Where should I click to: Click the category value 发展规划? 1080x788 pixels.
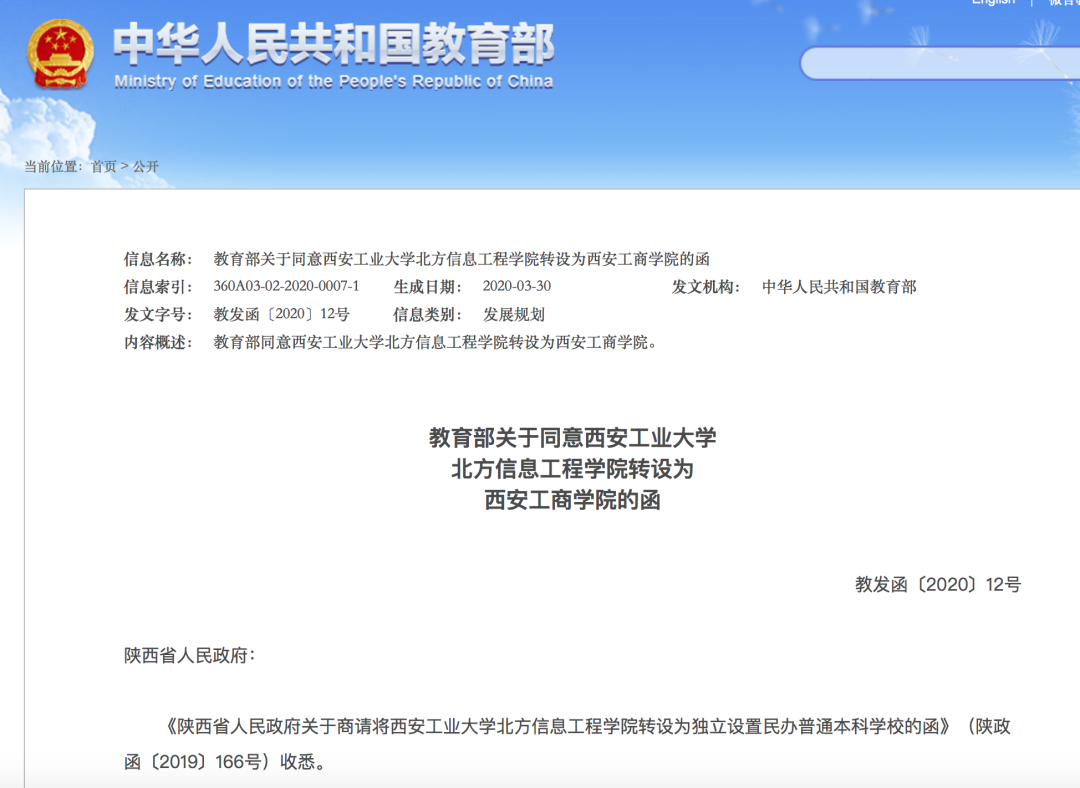[x=514, y=314]
